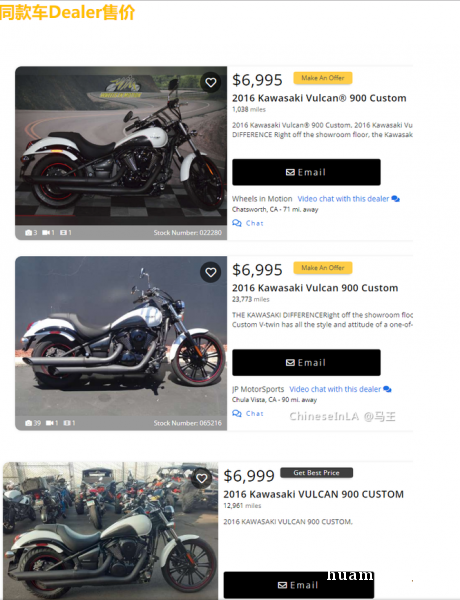Email the Wheels in Motion dealer
The width and height of the screenshot is (460, 600).
(306, 172)
